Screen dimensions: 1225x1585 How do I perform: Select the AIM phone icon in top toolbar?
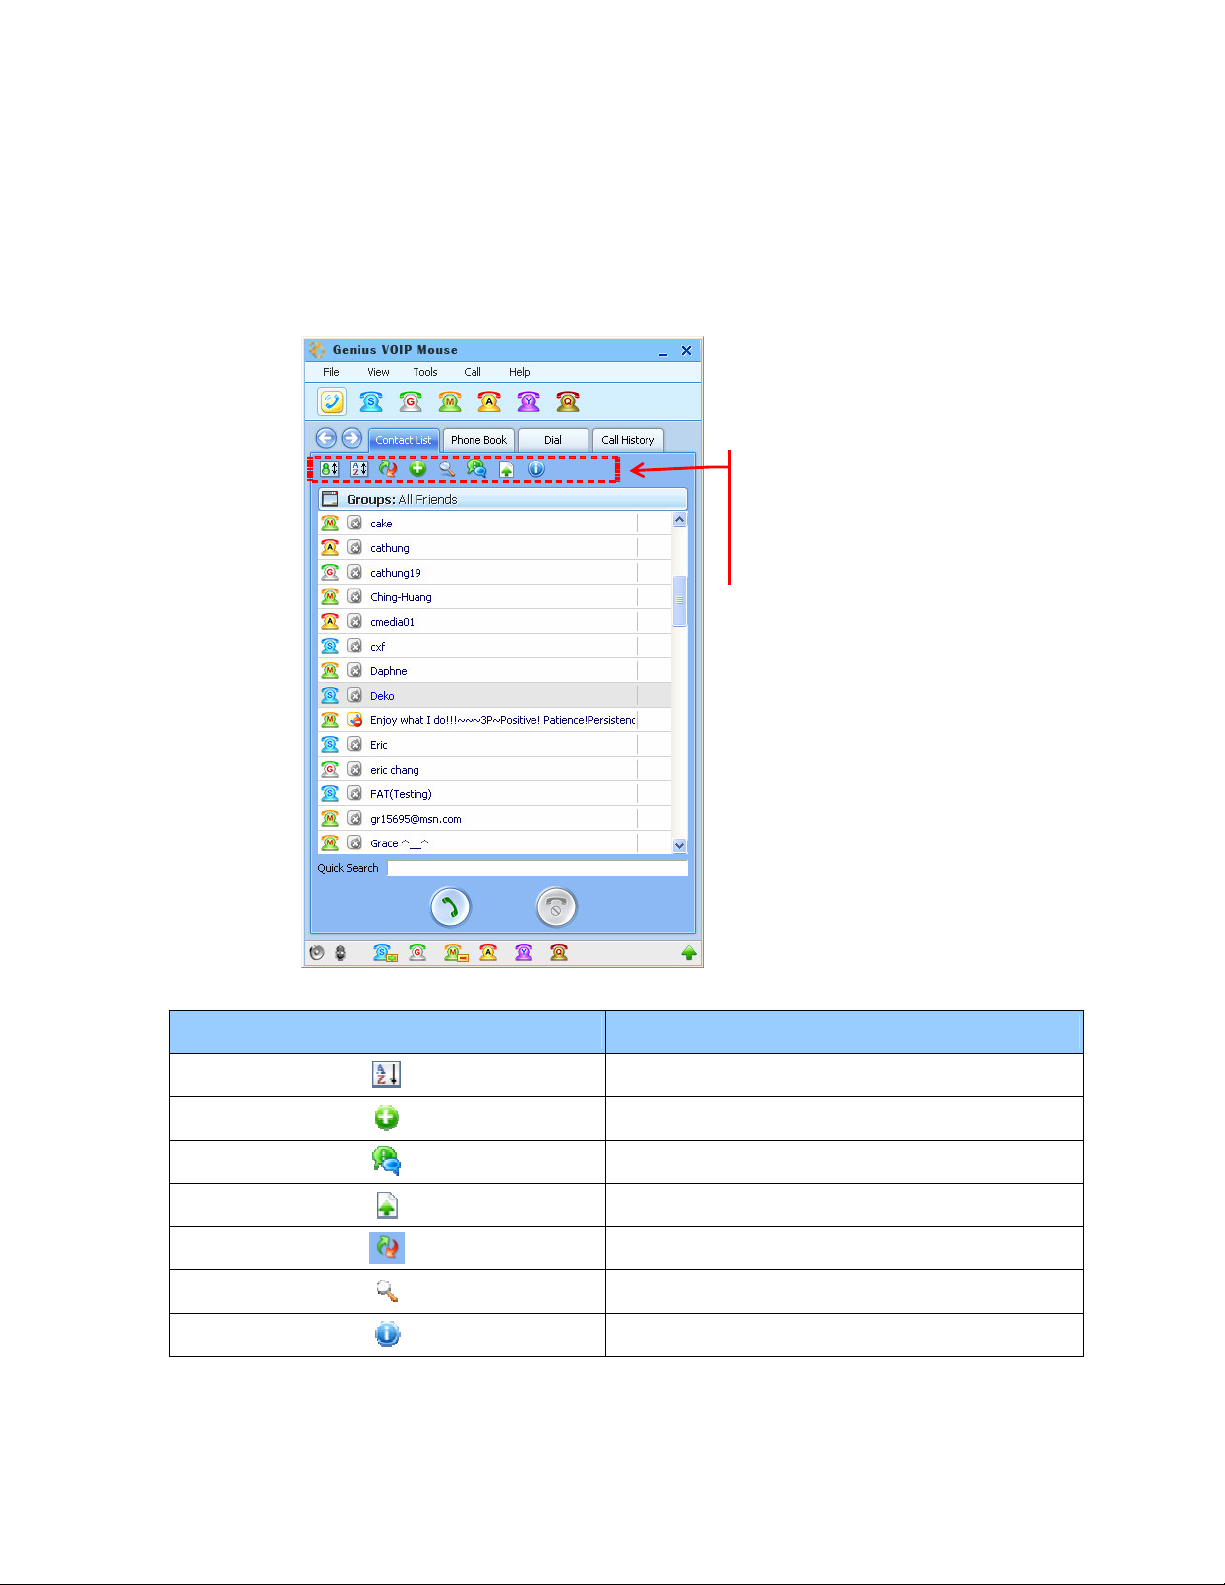pos(489,402)
